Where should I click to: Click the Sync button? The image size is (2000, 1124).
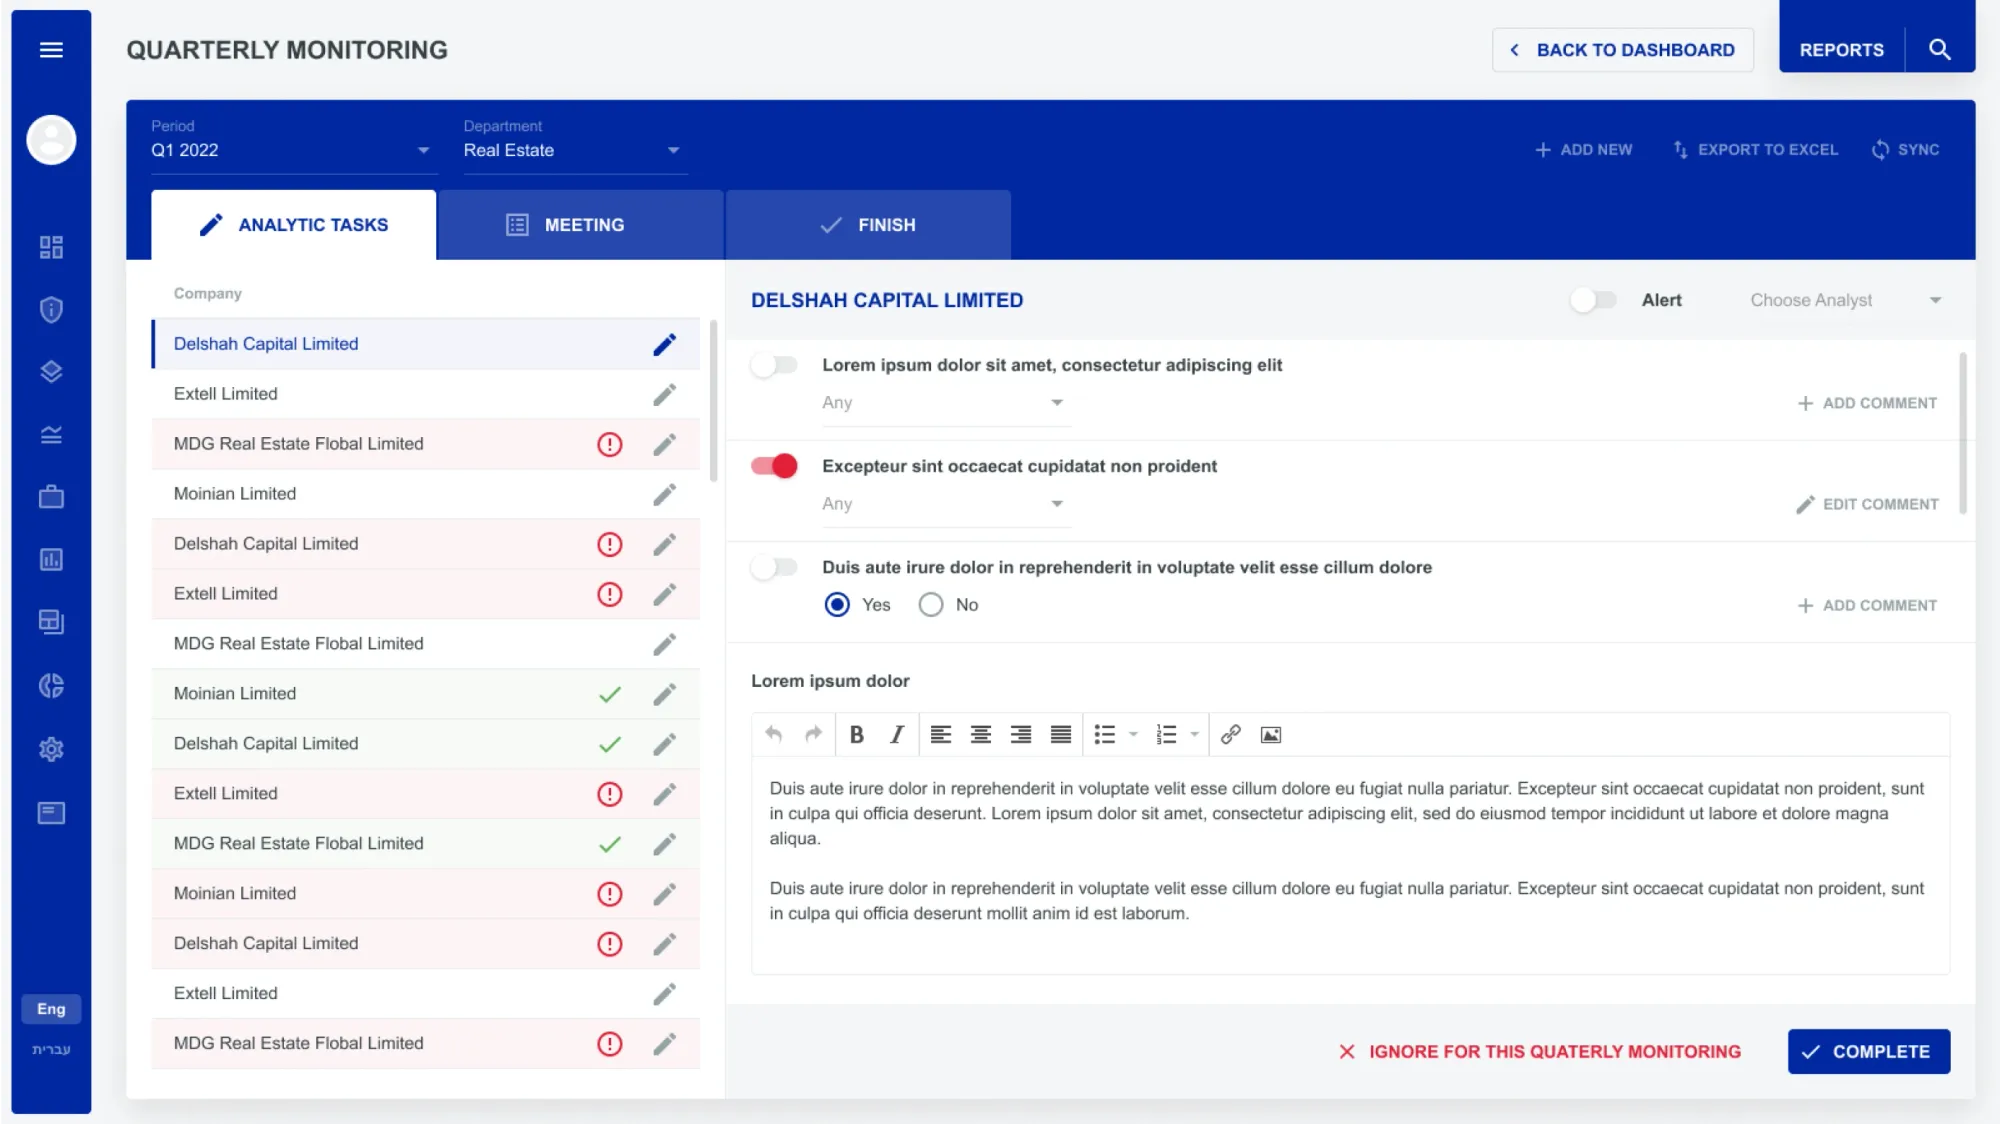(1906, 150)
